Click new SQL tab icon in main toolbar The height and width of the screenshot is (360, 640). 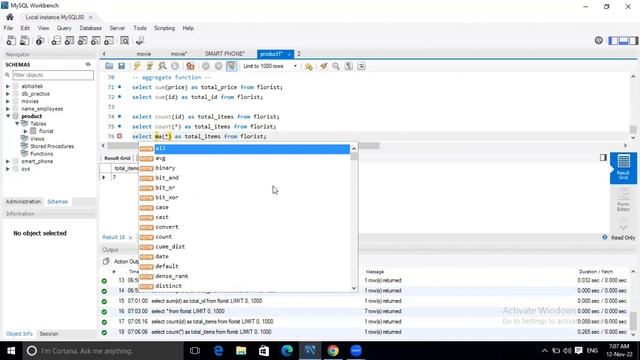click(11, 40)
